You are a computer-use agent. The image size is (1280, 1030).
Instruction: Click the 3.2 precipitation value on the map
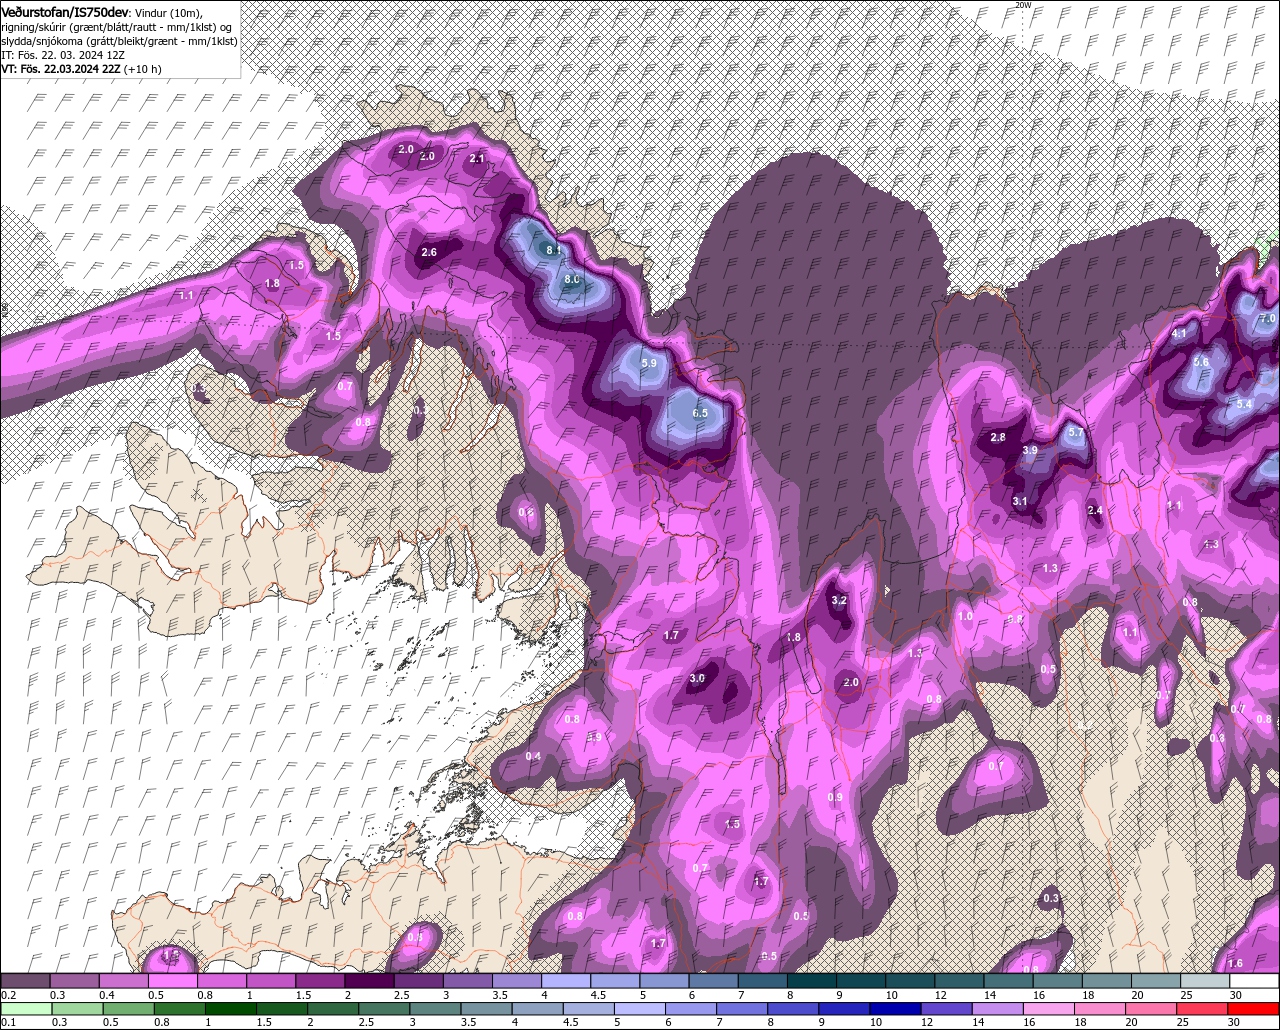coord(839,600)
